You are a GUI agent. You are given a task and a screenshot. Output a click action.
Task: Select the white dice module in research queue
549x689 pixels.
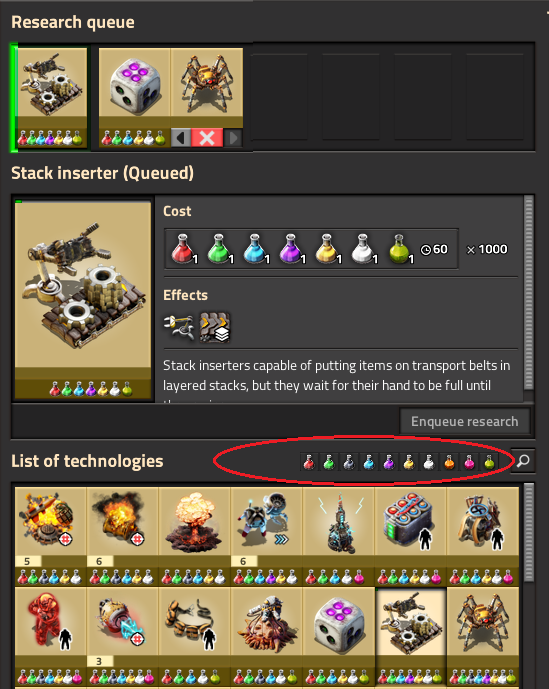coord(135,97)
